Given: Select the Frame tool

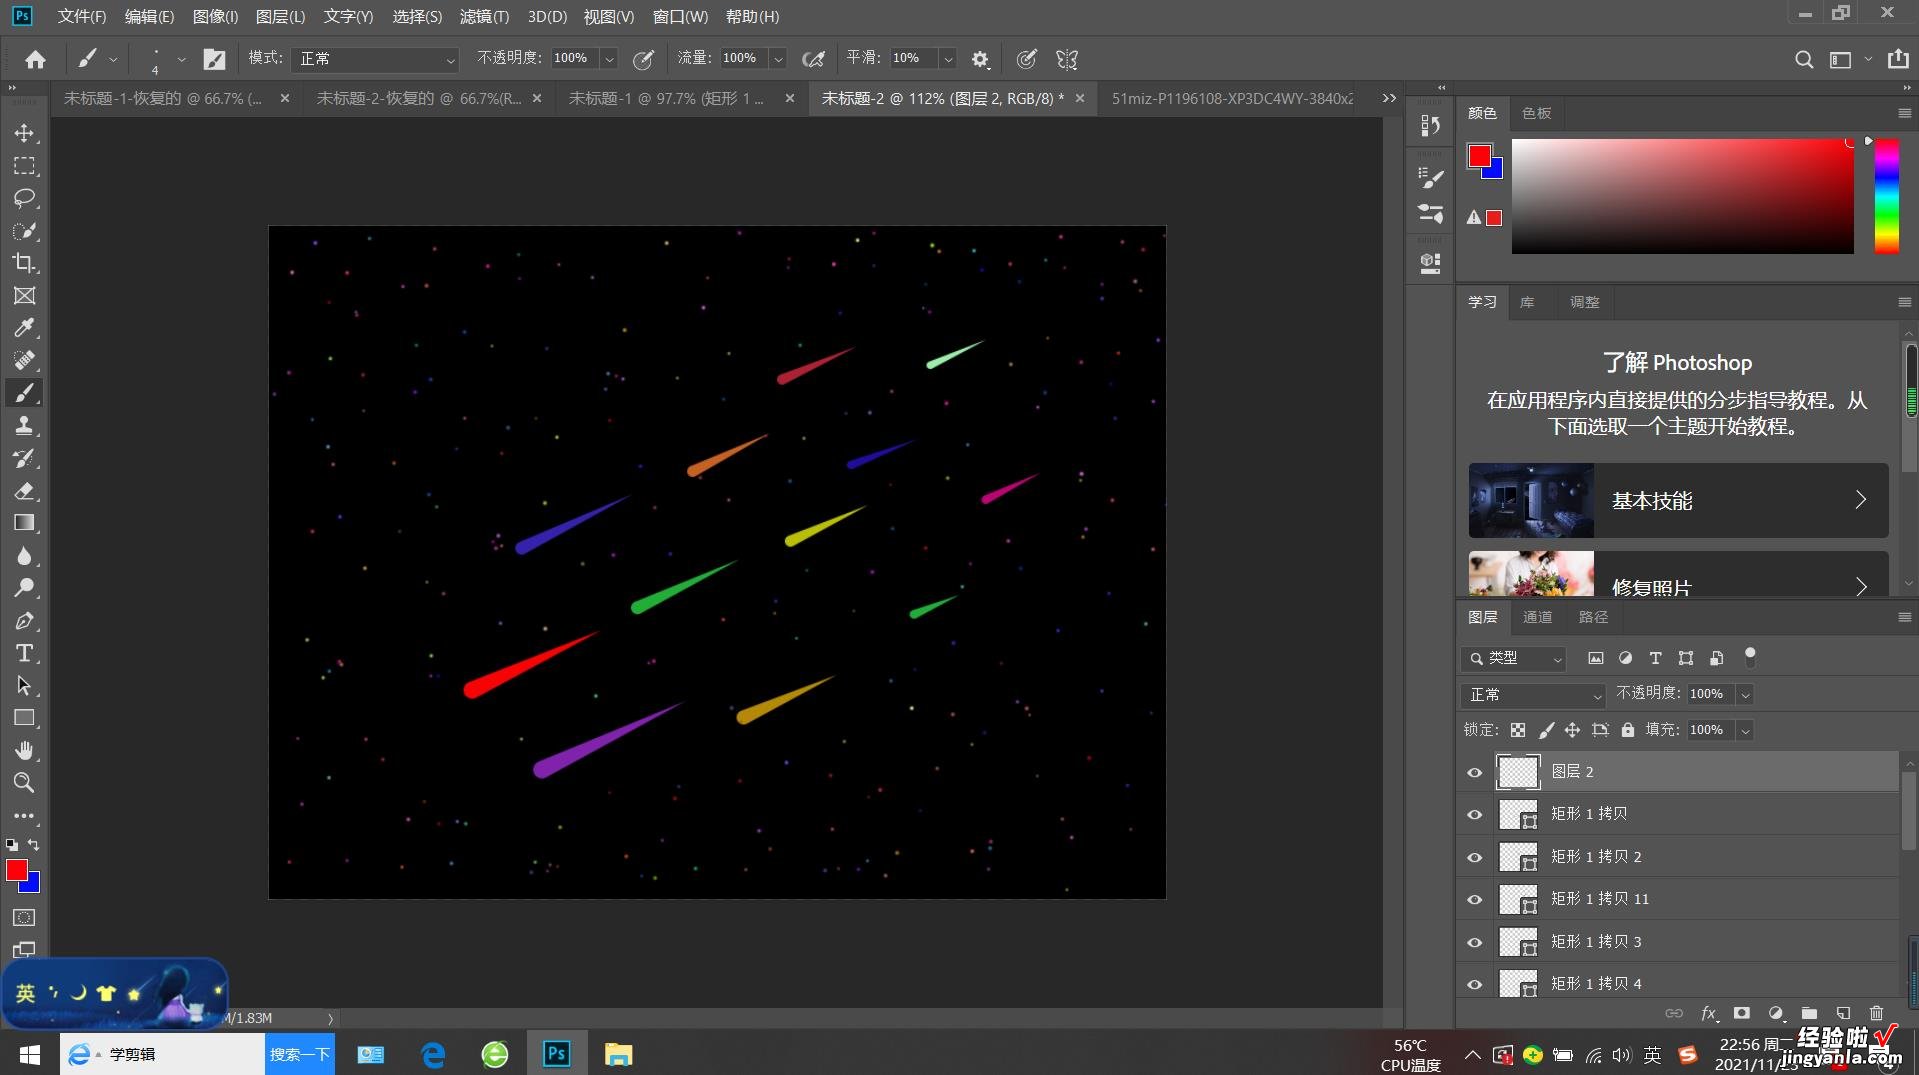Looking at the screenshot, I should pos(24,296).
